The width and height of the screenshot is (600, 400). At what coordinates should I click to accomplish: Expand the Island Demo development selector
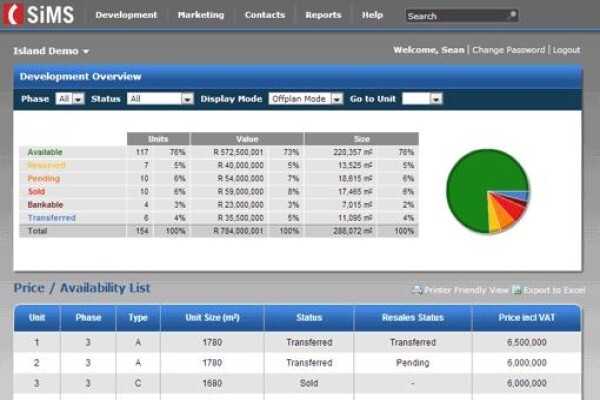click(x=51, y=51)
